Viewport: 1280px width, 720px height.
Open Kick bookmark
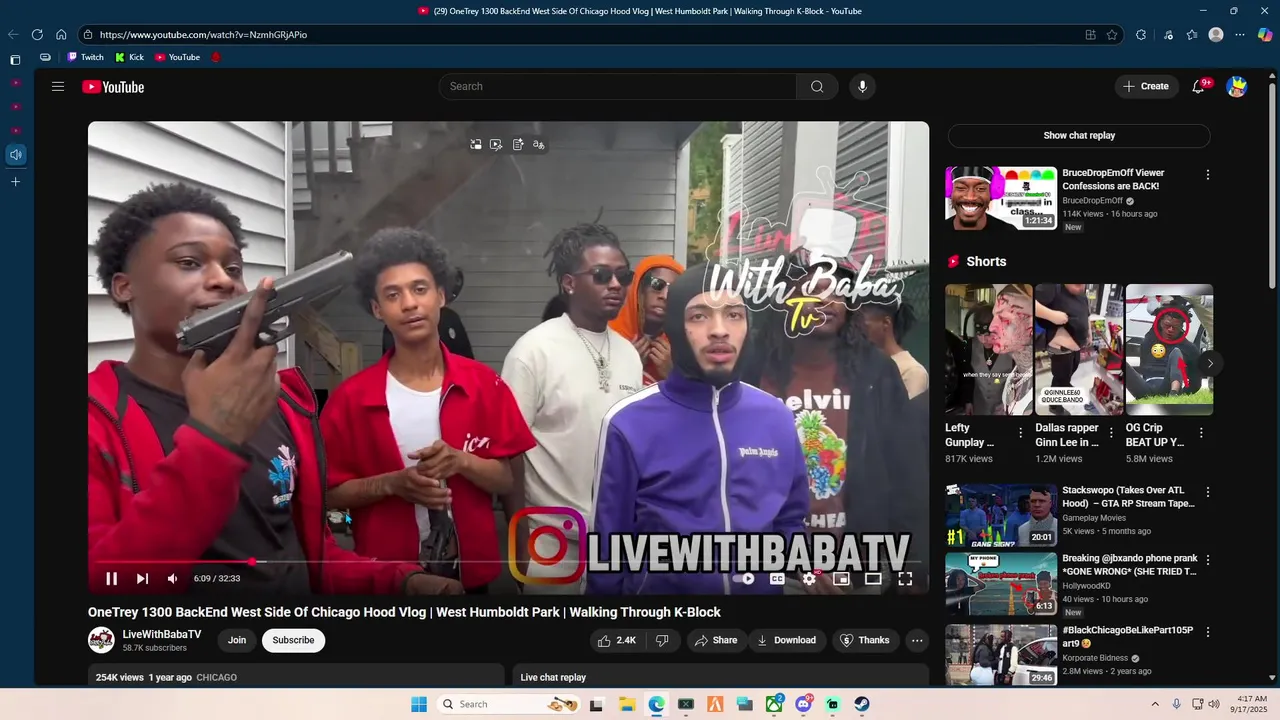tap(130, 57)
